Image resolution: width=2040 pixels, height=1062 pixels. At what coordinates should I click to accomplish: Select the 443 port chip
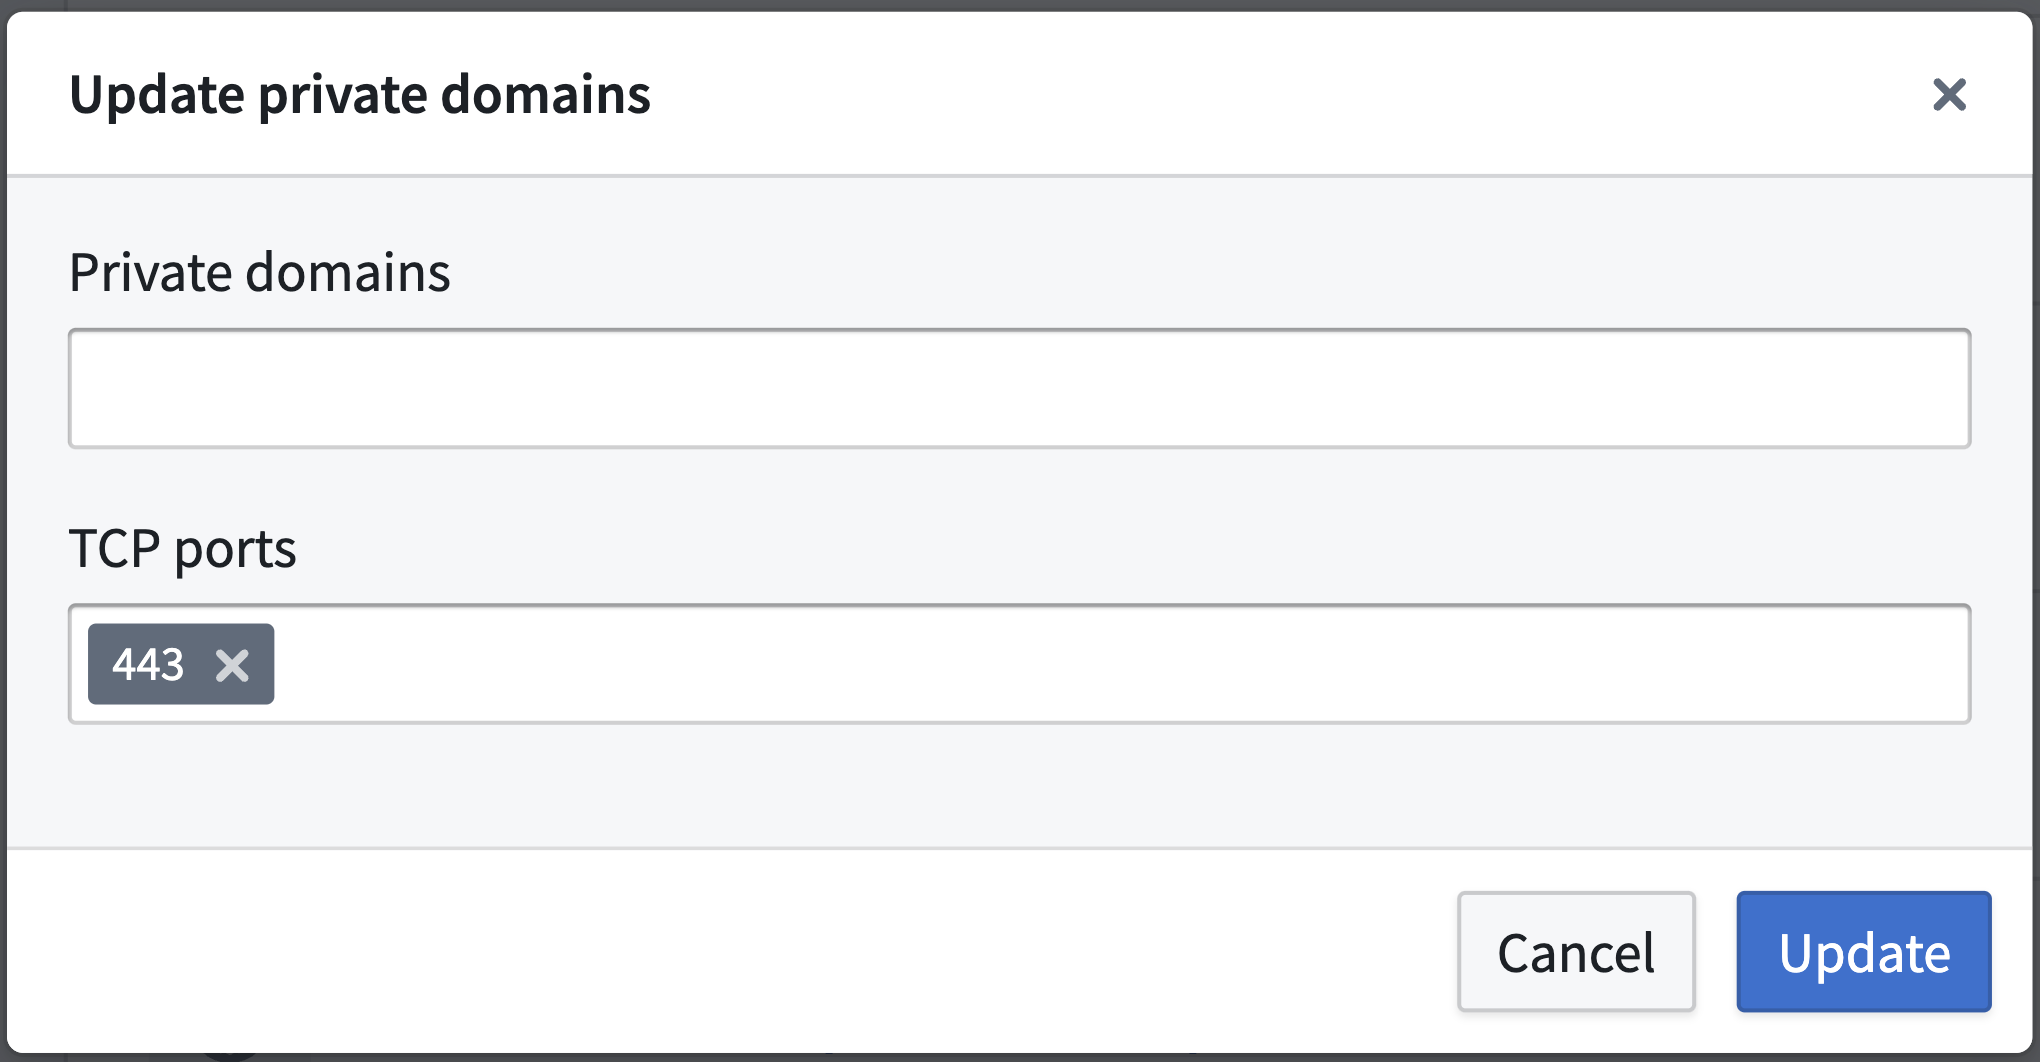point(181,664)
